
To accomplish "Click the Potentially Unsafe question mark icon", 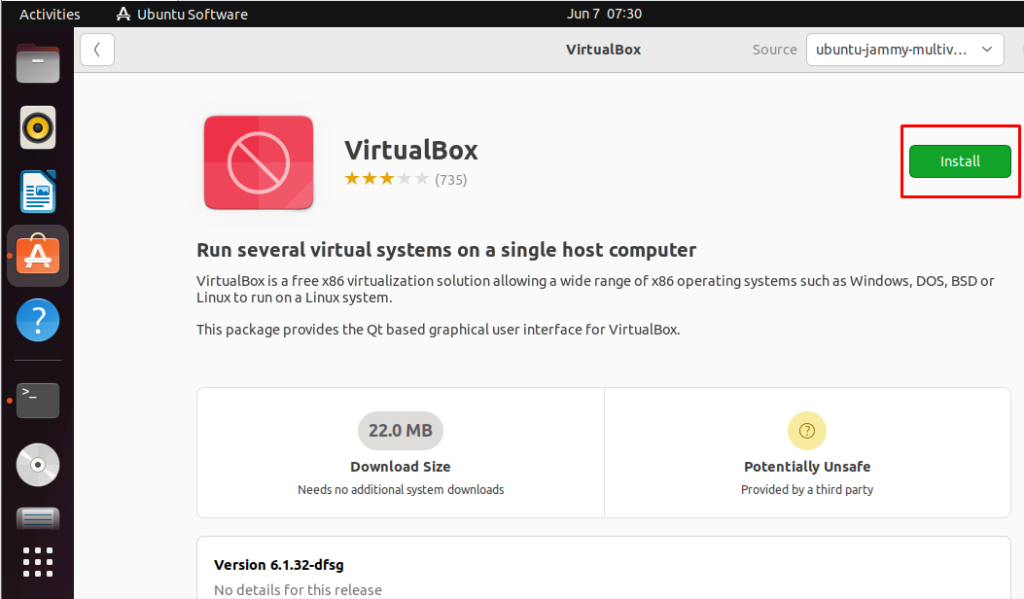I will click(807, 430).
